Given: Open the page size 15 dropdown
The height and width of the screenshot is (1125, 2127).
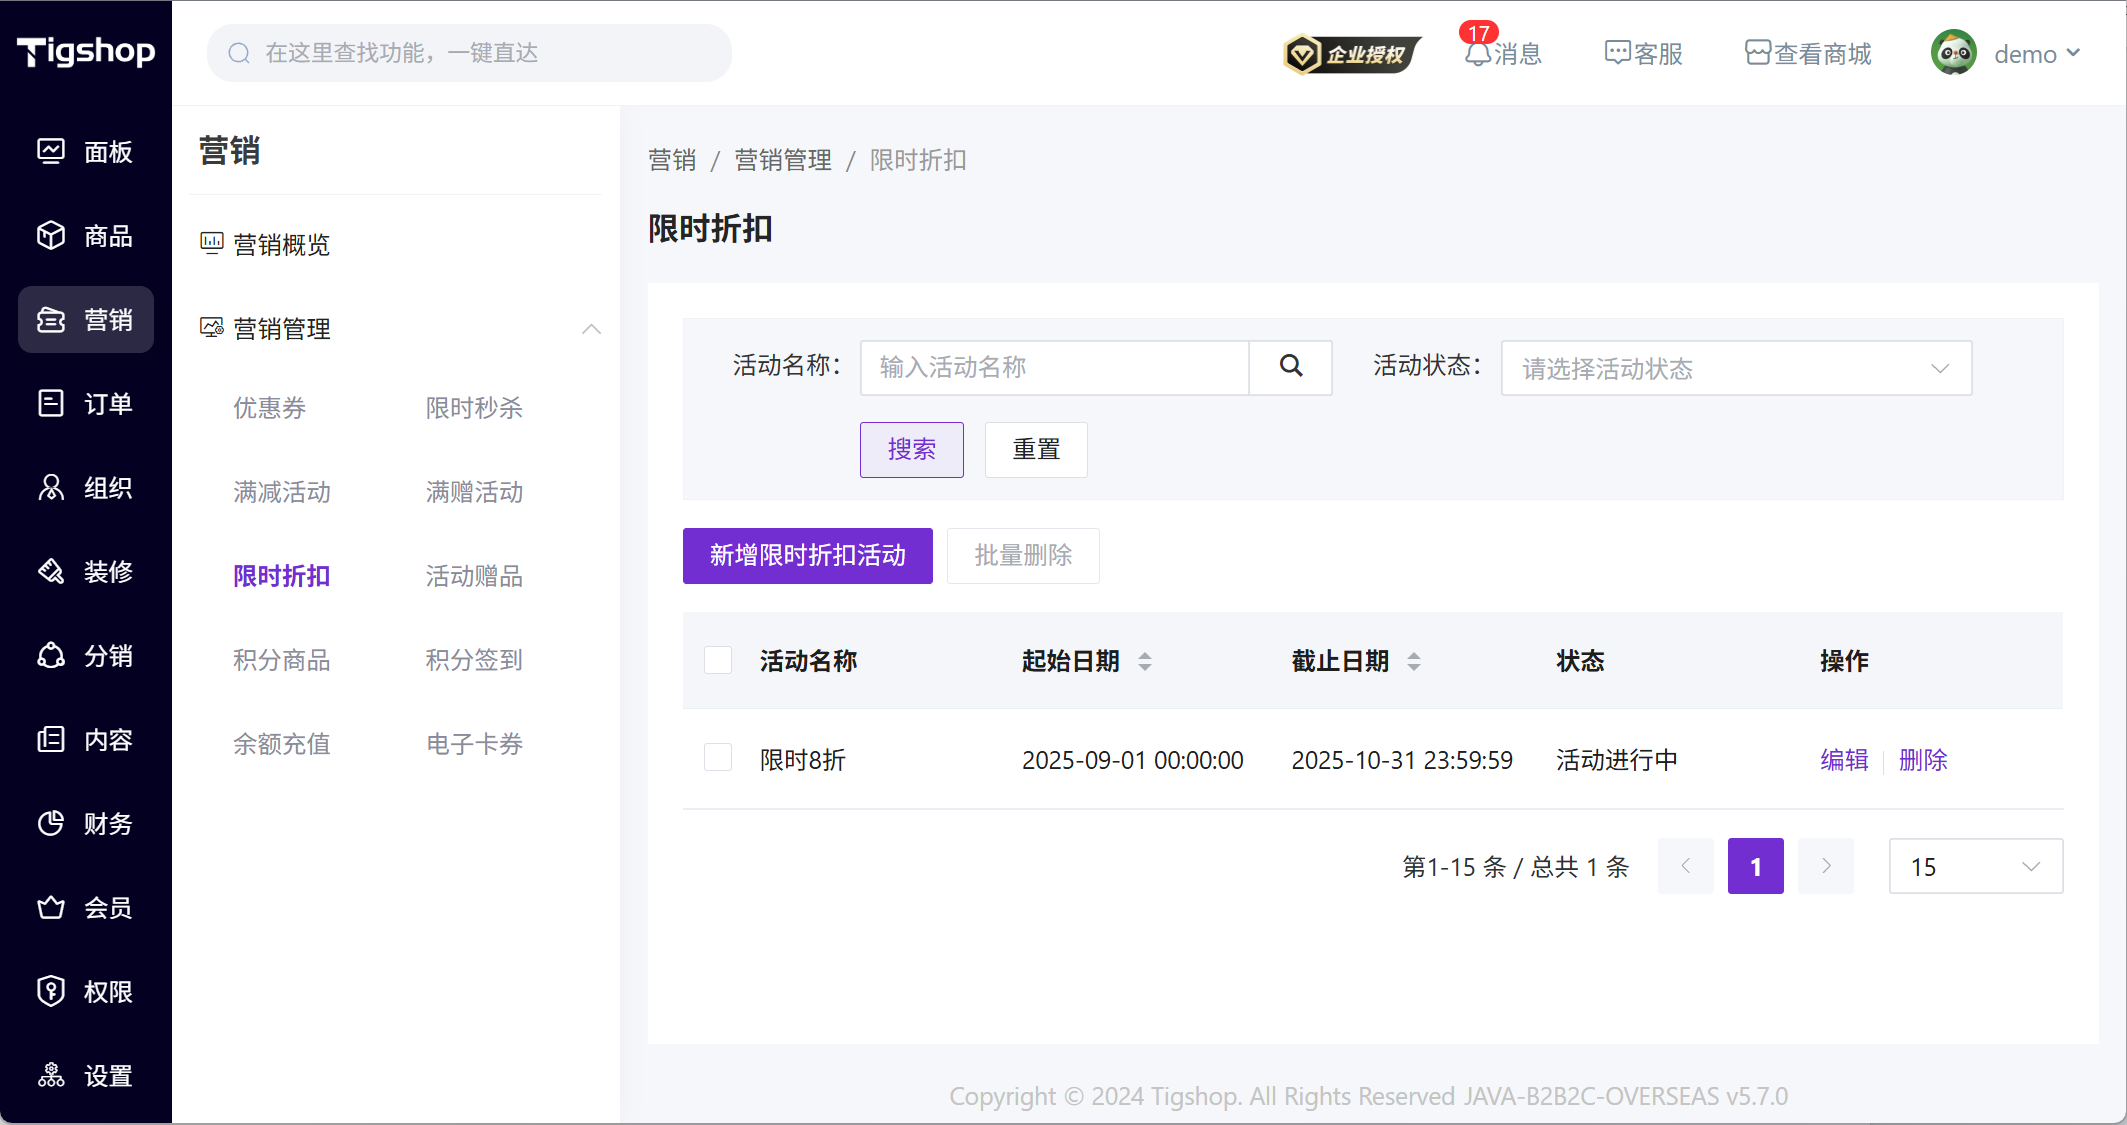Looking at the screenshot, I should 1975,866.
